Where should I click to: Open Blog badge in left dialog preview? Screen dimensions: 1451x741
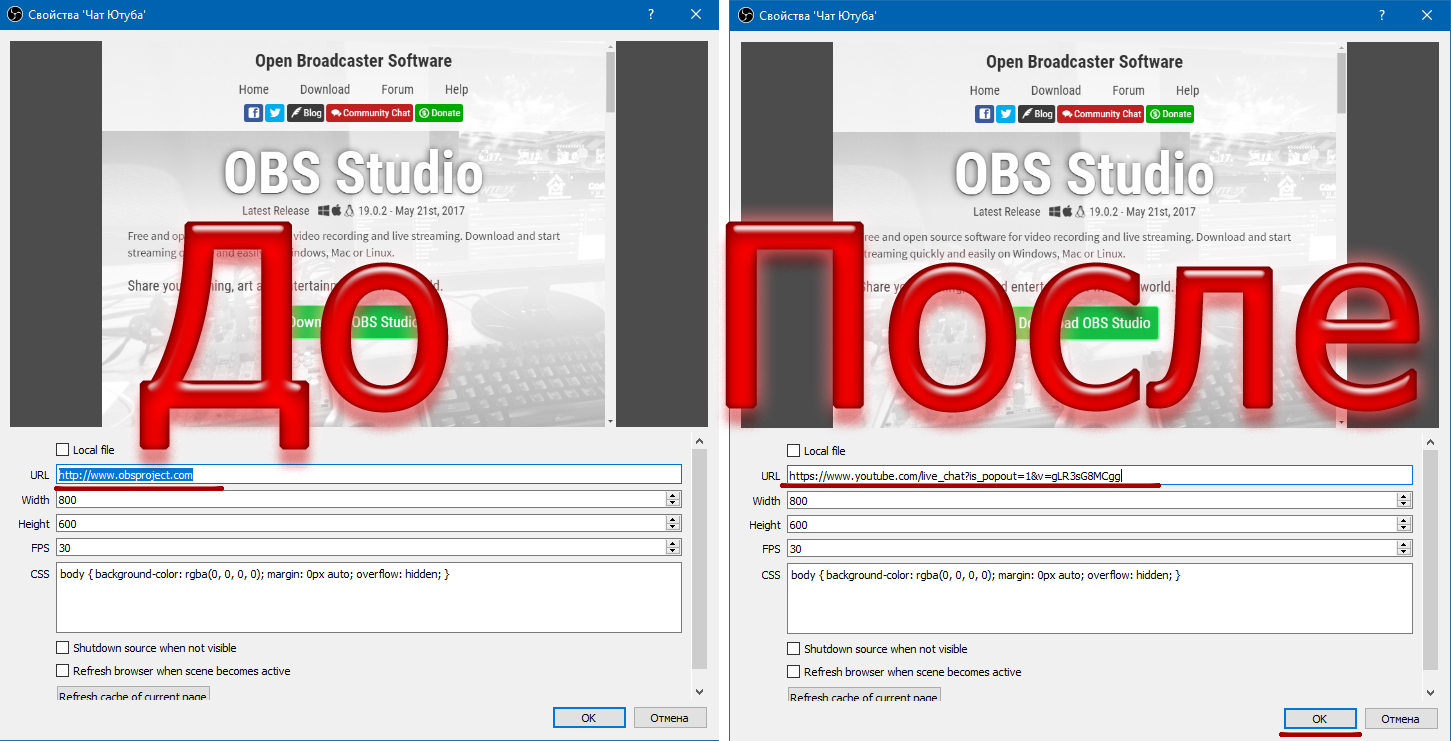click(x=305, y=113)
